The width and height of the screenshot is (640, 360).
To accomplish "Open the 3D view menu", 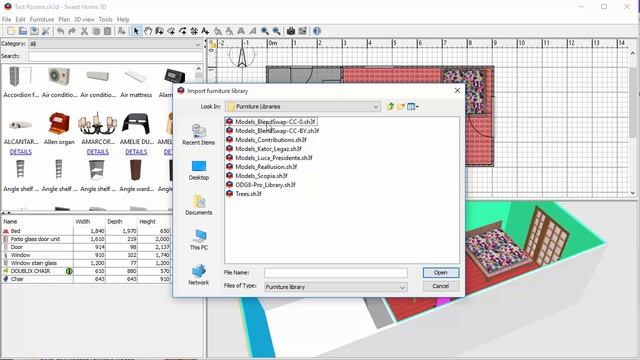I will tap(84, 19).
